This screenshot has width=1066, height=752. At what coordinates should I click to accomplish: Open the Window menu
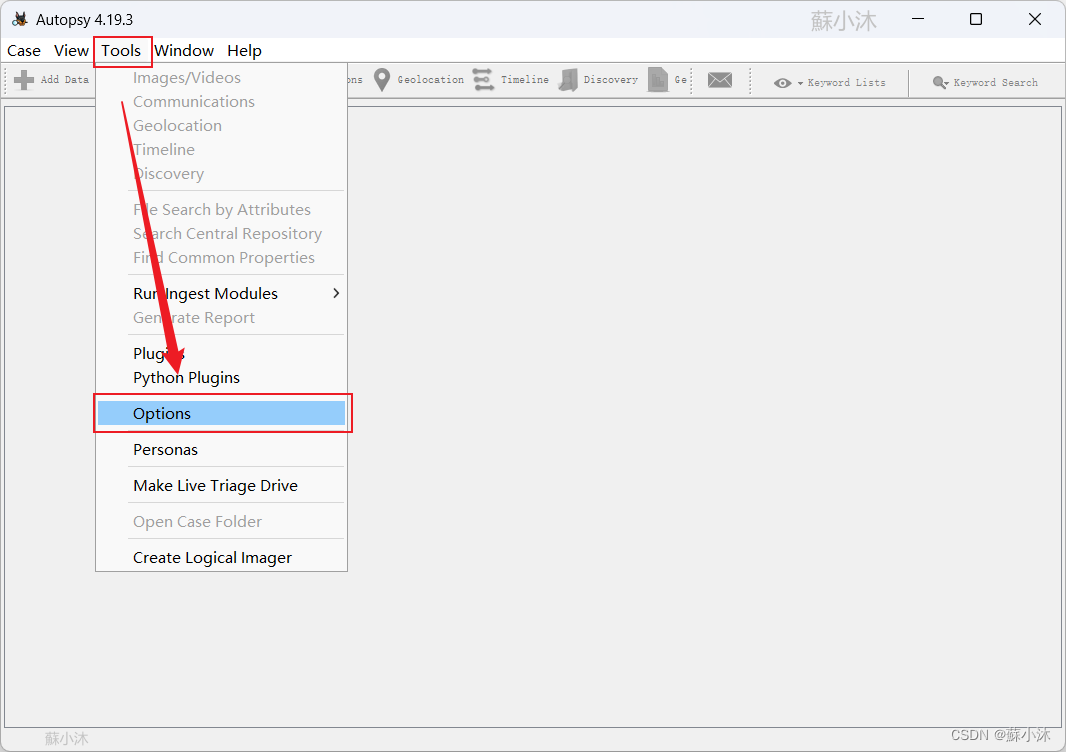point(184,50)
